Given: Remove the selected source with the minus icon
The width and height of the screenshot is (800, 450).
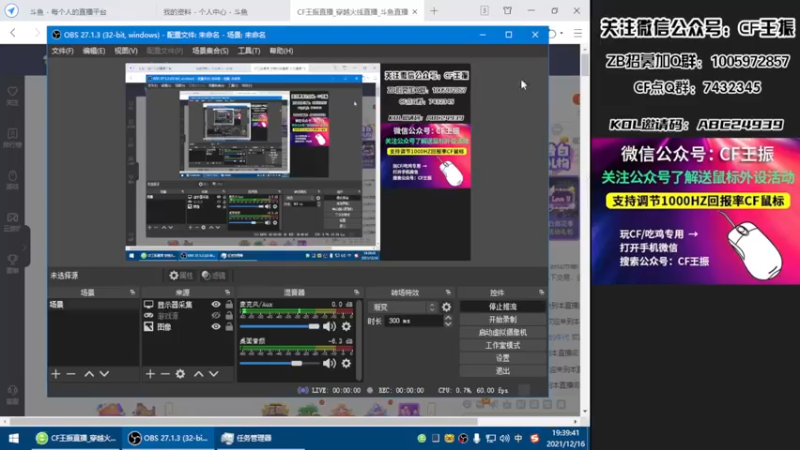Looking at the screenshot, I should coord(165,374).
